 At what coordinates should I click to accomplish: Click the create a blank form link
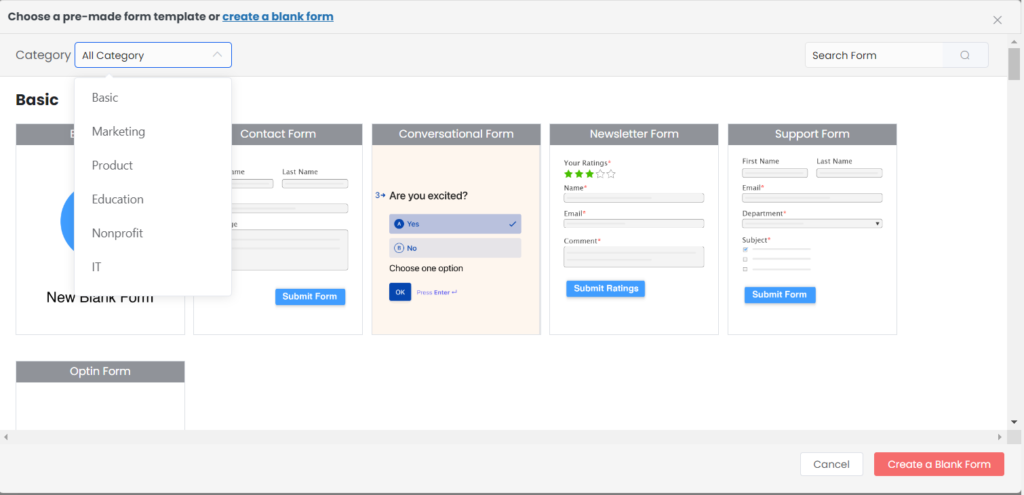coord(278,16)
